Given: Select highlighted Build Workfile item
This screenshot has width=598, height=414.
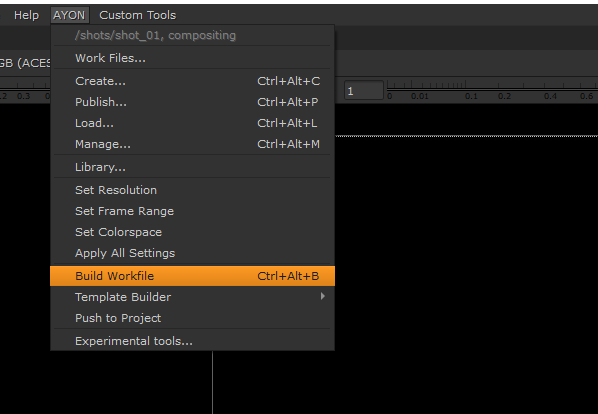Looking at the screenshot, I should pos(193,276).
